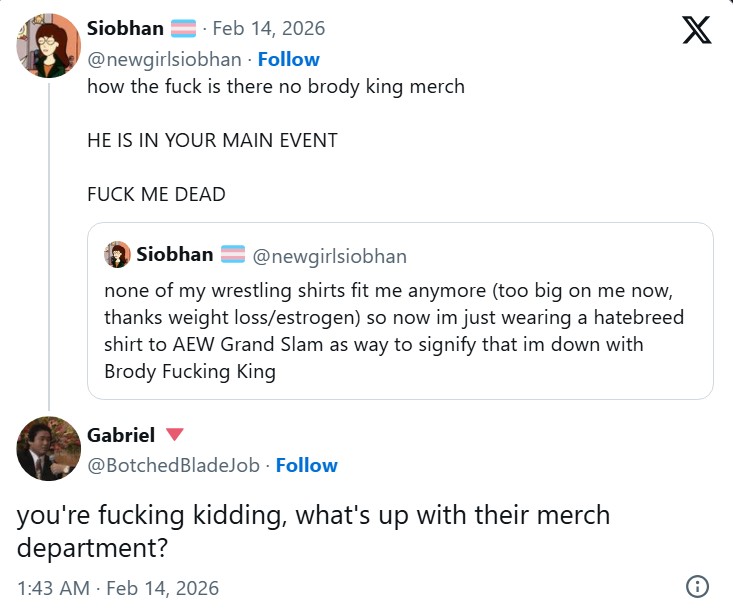Open the quoted tweet about the hatebreed shirt

pyautogui.click(x=399, y=330)
